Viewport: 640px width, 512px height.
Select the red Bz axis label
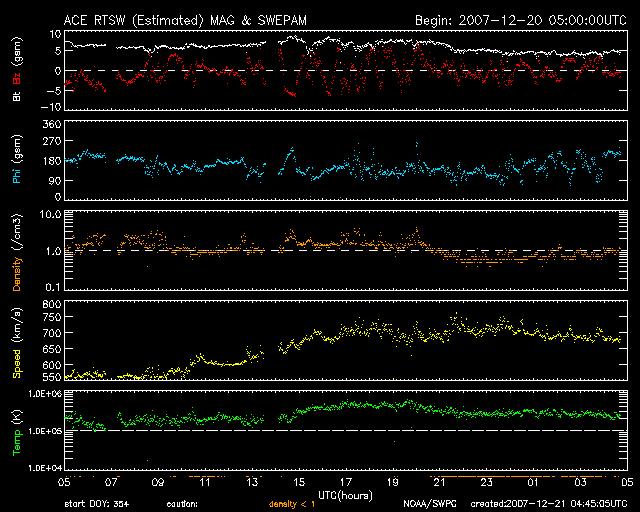coord(16,76)
